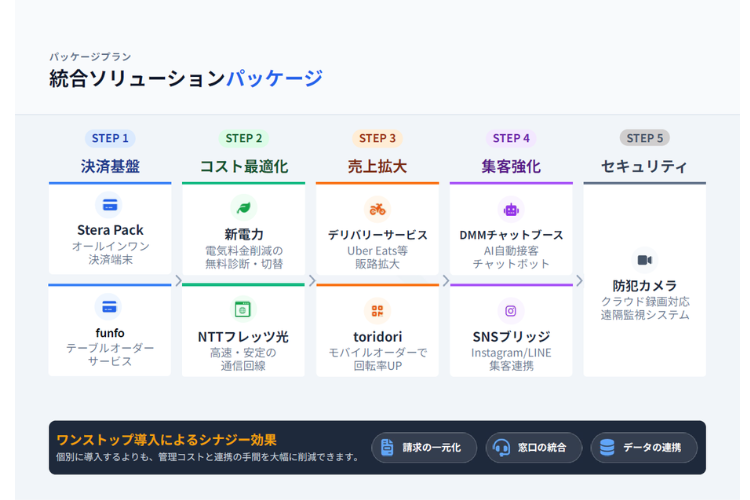Click the green leaf icon for 新電力

tap(243, 208)
